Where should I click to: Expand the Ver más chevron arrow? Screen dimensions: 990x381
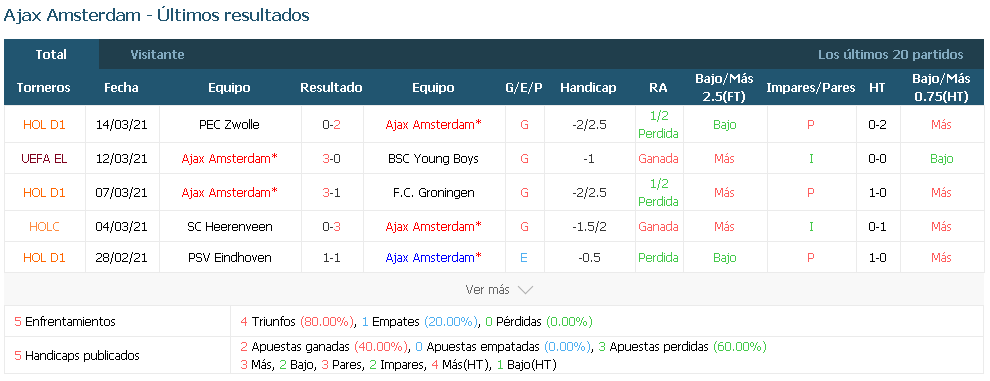(525, 290)
